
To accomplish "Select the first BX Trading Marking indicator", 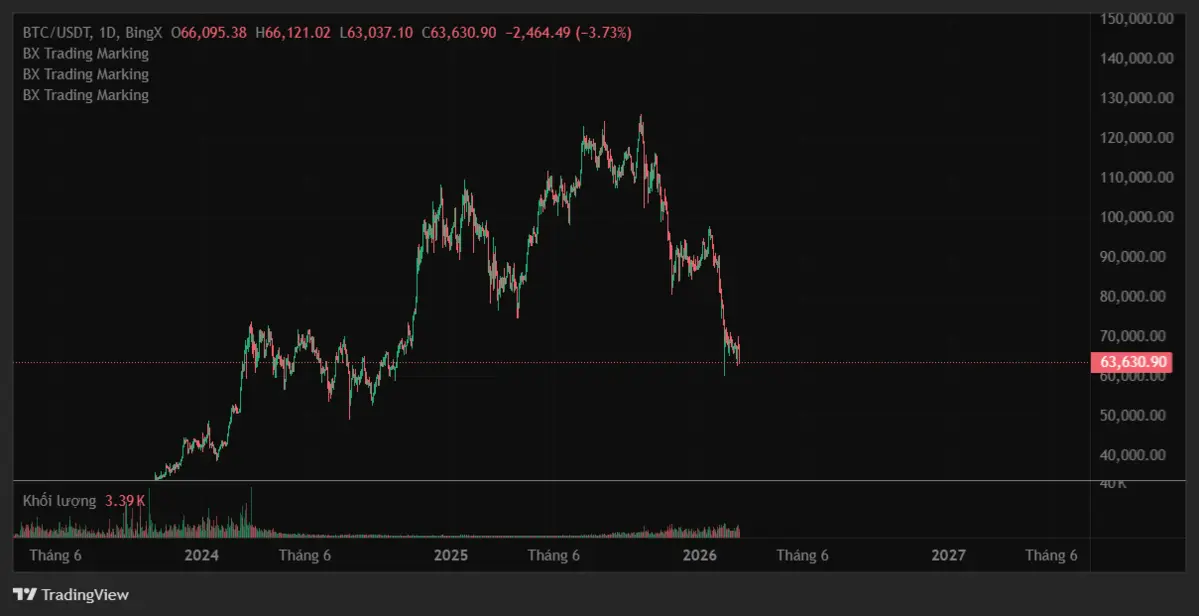I will [86, 54].
